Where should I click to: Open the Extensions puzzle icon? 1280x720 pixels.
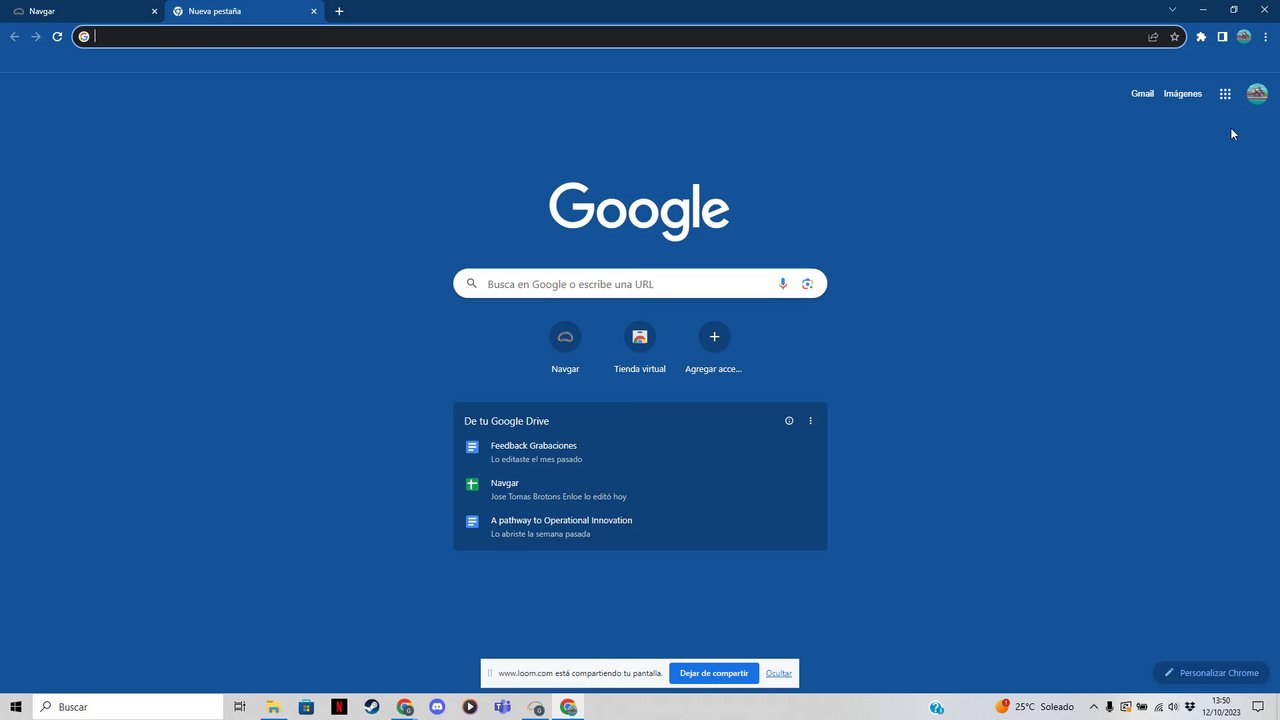click(1201, 37)
